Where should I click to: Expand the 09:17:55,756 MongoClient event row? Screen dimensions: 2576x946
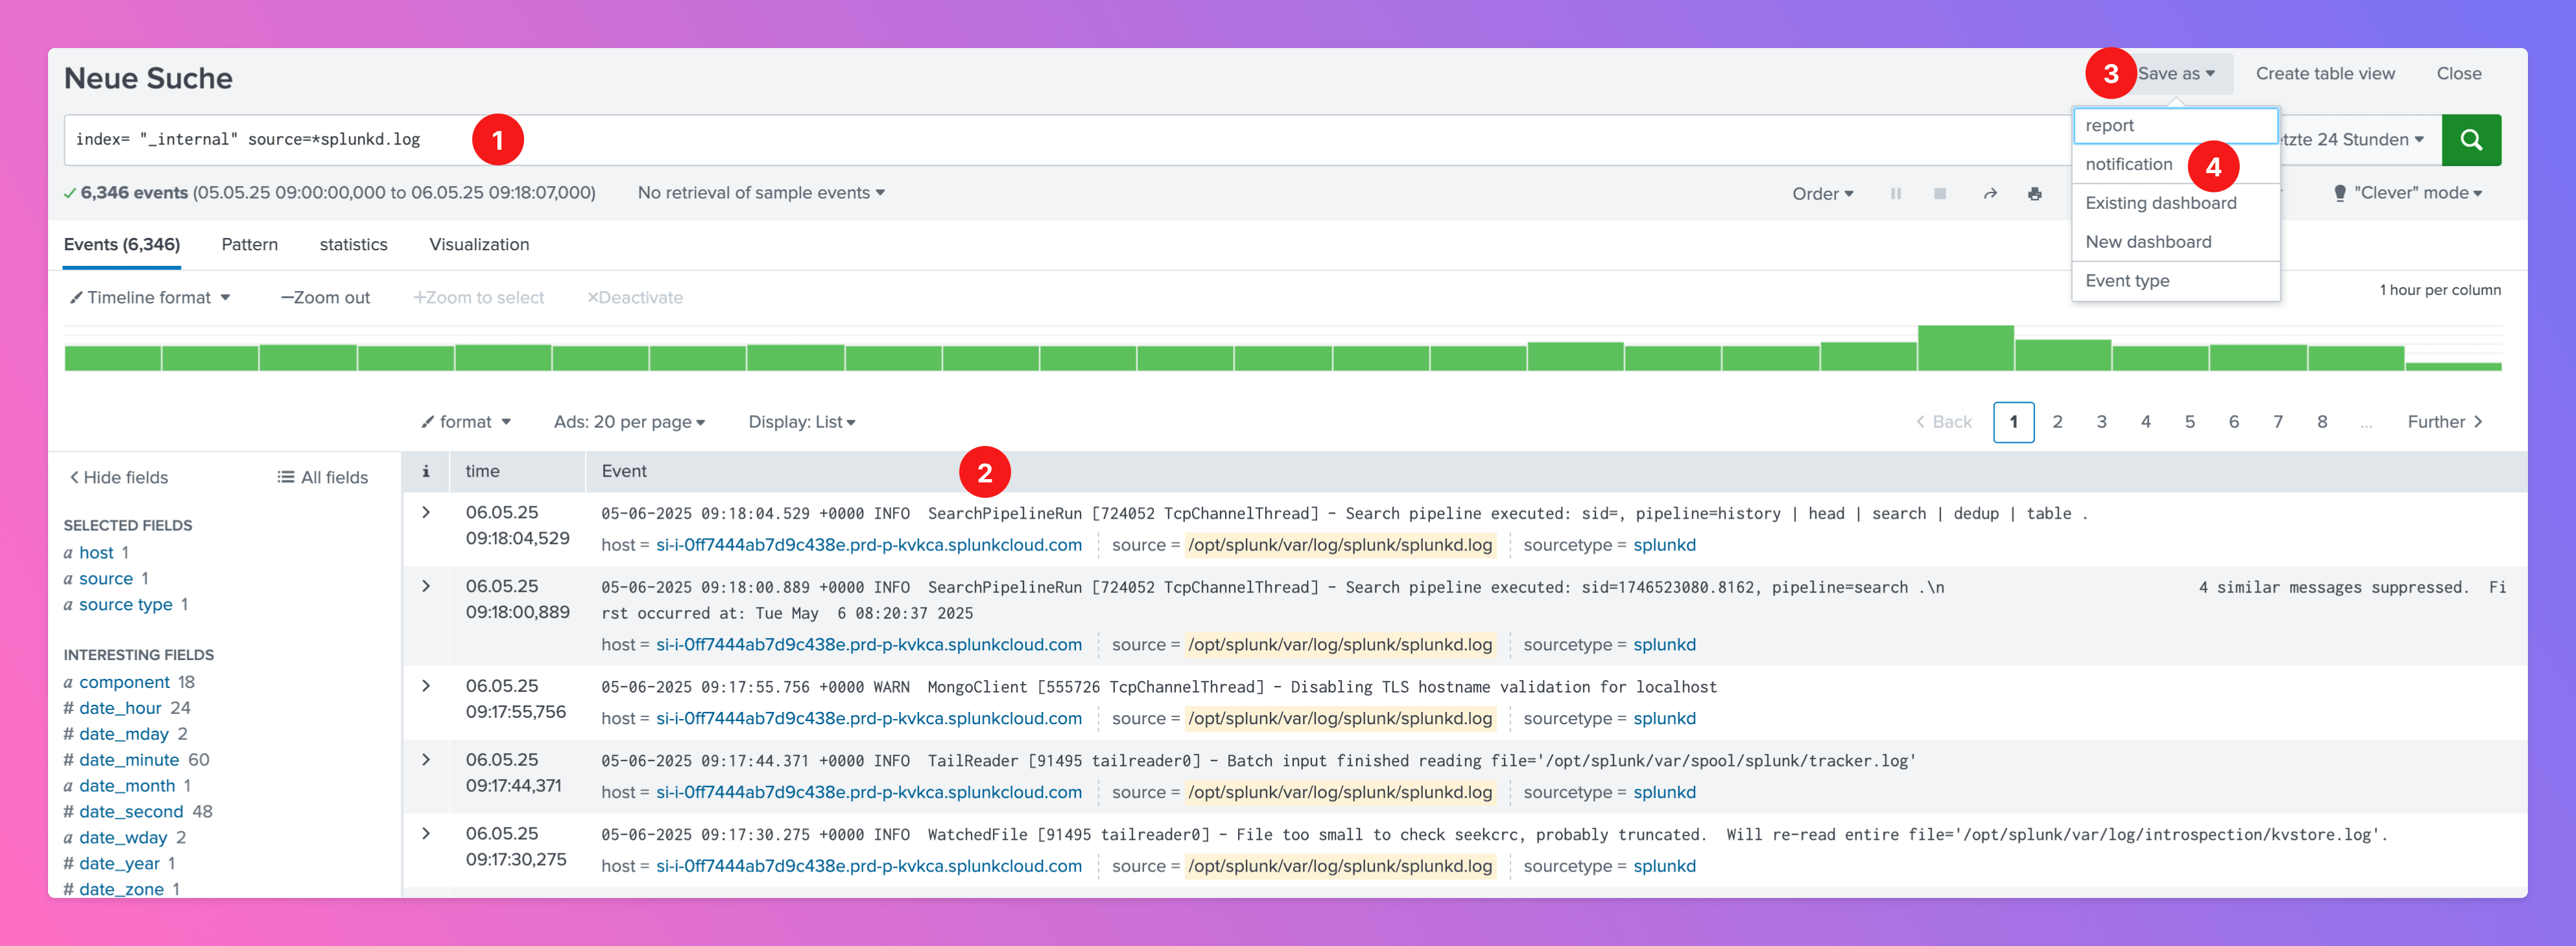[x=426, y=686]
